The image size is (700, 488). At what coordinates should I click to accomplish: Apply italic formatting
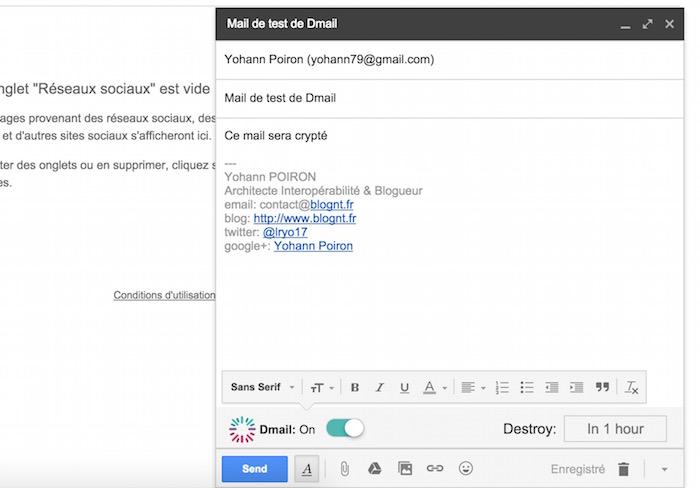[379, 388]
